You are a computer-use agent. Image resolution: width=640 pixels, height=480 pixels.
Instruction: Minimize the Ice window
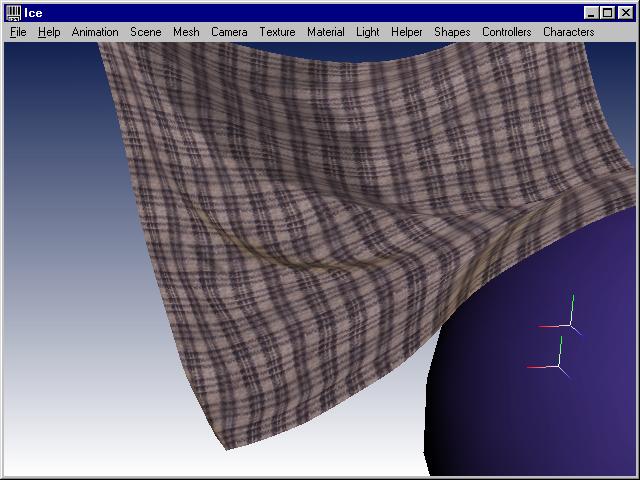tap(591, 13)
